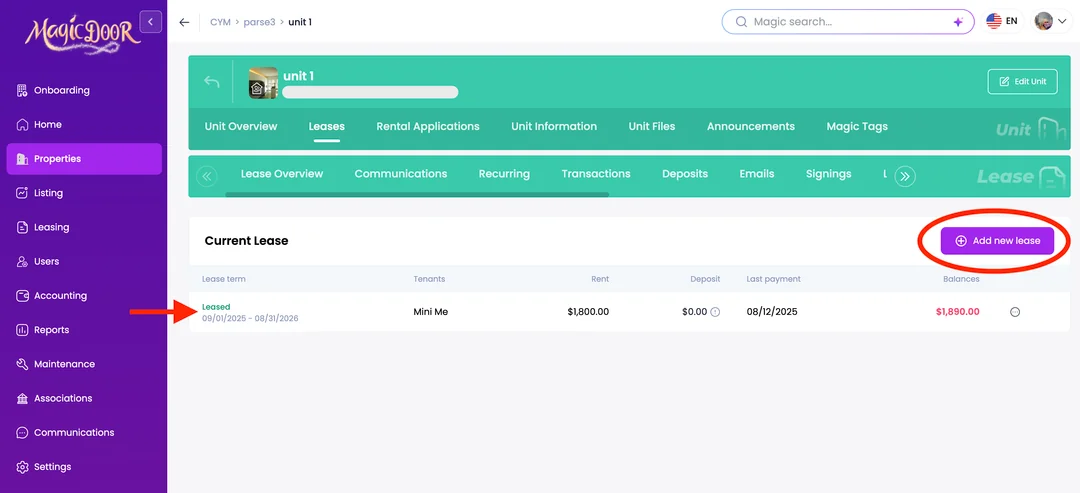Screen dimensions: 1080x493
Task: Click the deposit info icon
Action: pos(715,312)
